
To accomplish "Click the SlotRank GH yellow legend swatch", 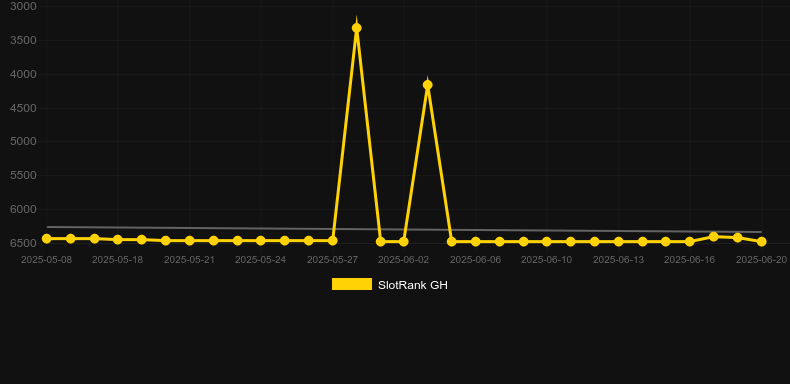I will [x=352, y=284].
